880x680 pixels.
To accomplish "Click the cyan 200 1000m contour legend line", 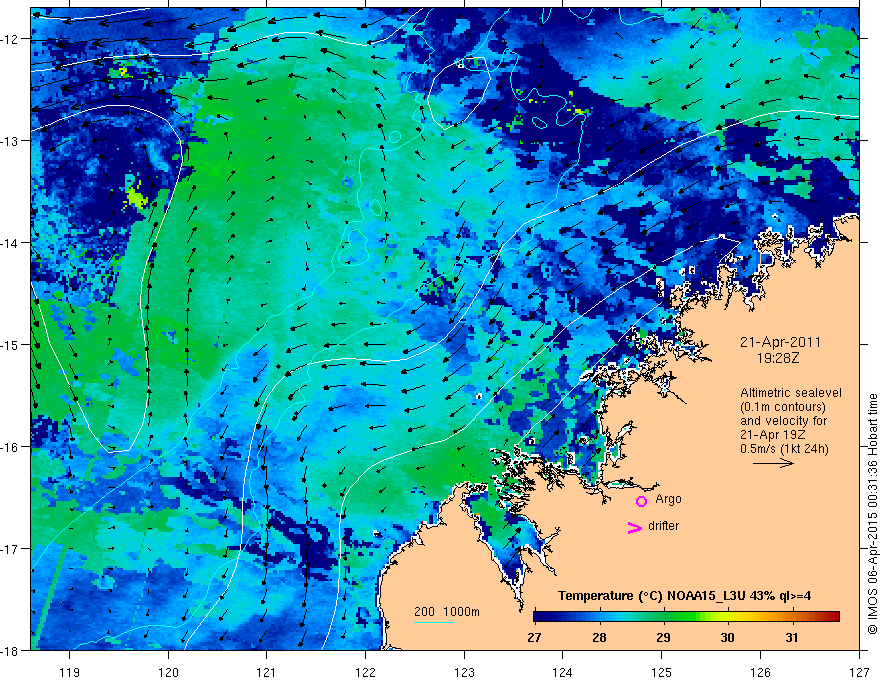I will [x=433, y=622].
